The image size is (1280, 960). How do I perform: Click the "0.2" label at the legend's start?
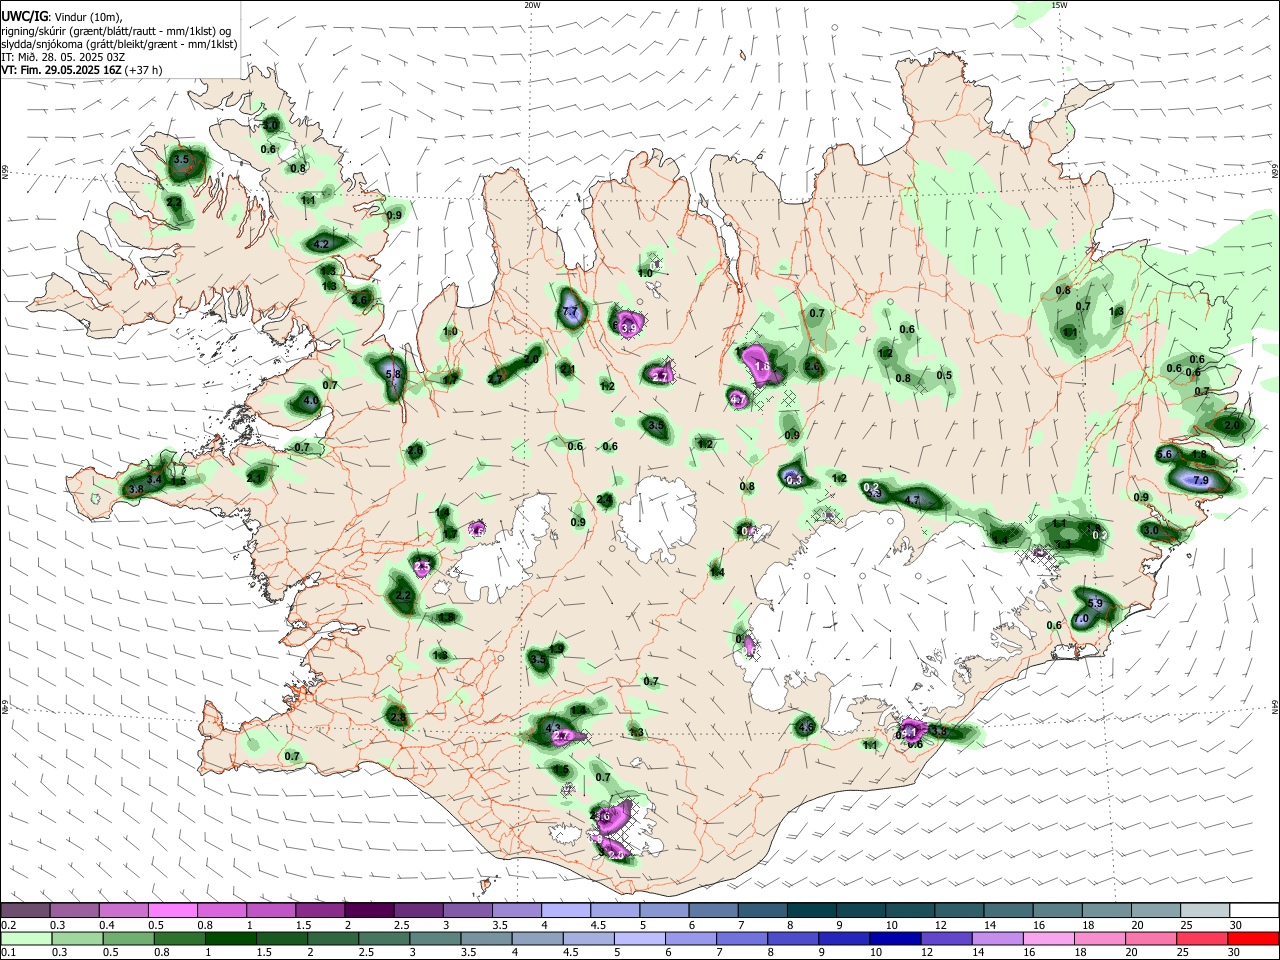click(7, 925)
